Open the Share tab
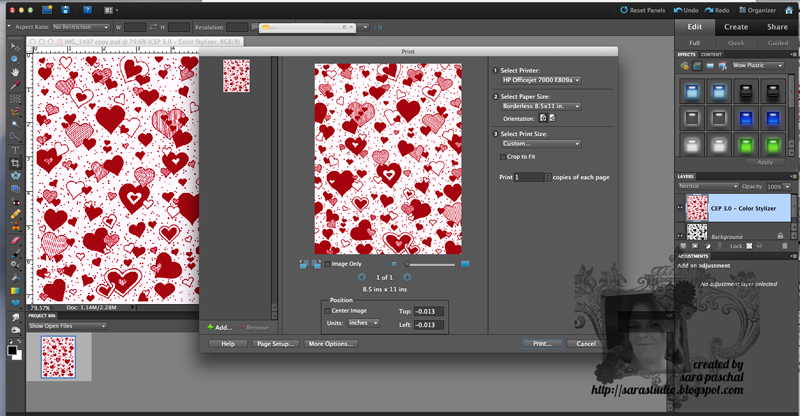The image size is (800, 416). [777, 27]
